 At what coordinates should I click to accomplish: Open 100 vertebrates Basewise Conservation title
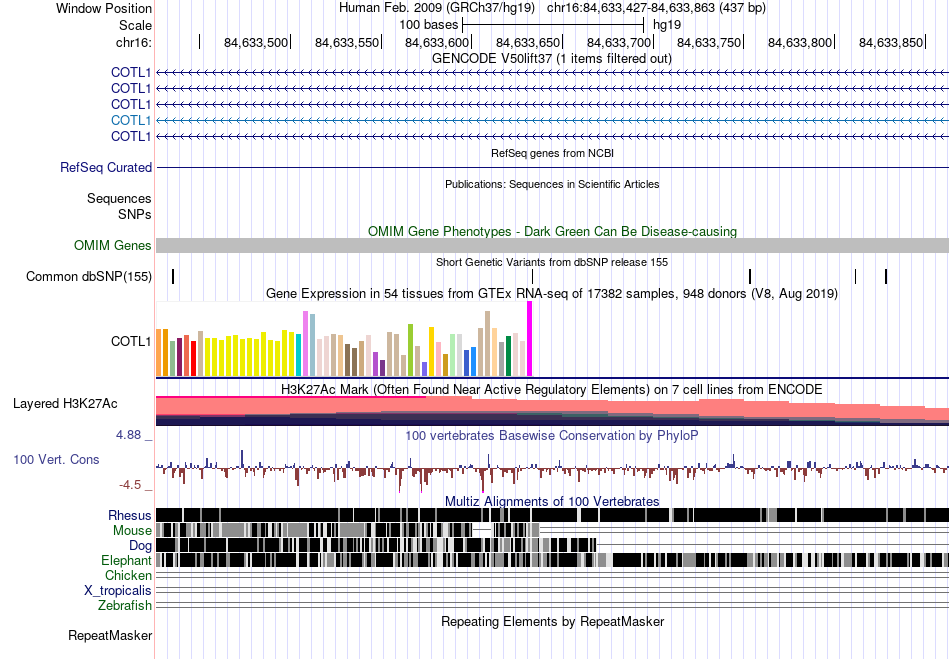[x=552, y=435]
